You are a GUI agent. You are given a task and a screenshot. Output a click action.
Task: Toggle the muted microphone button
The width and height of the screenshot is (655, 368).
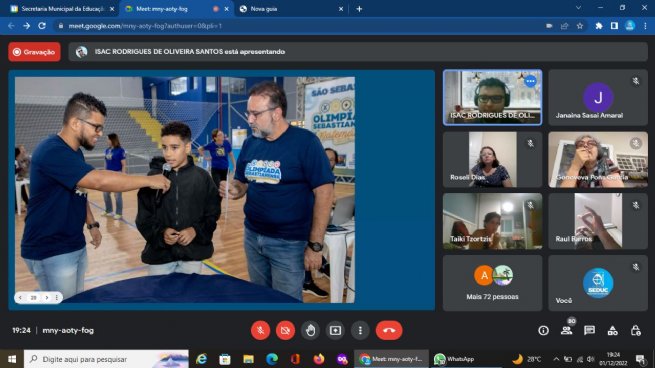click(x=260, y=330)
